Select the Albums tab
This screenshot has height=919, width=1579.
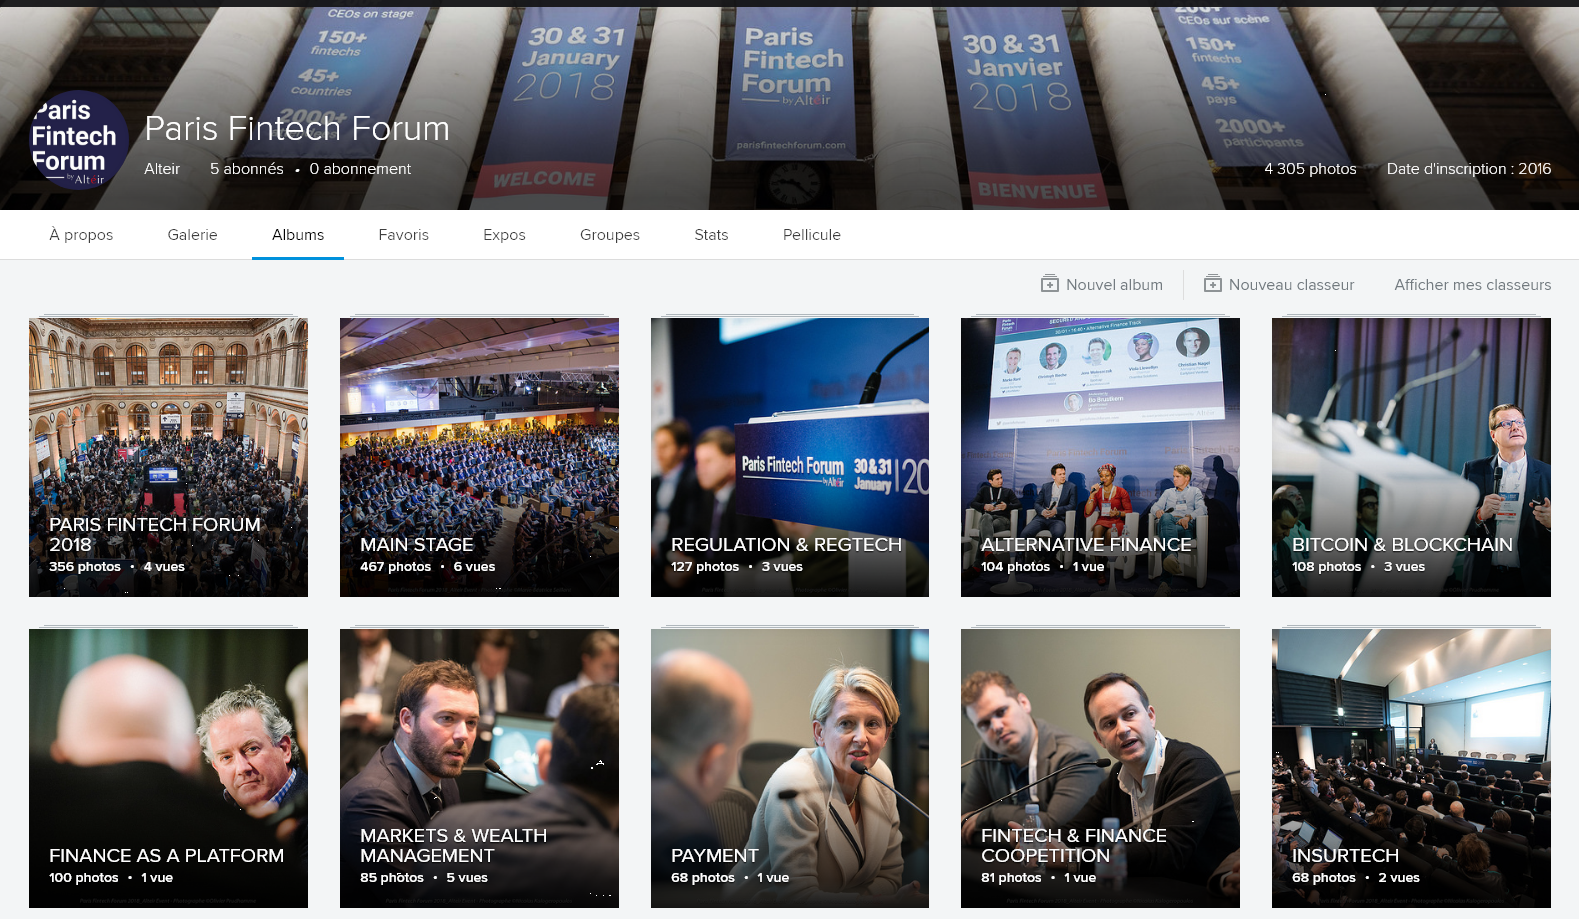point(298,235)
